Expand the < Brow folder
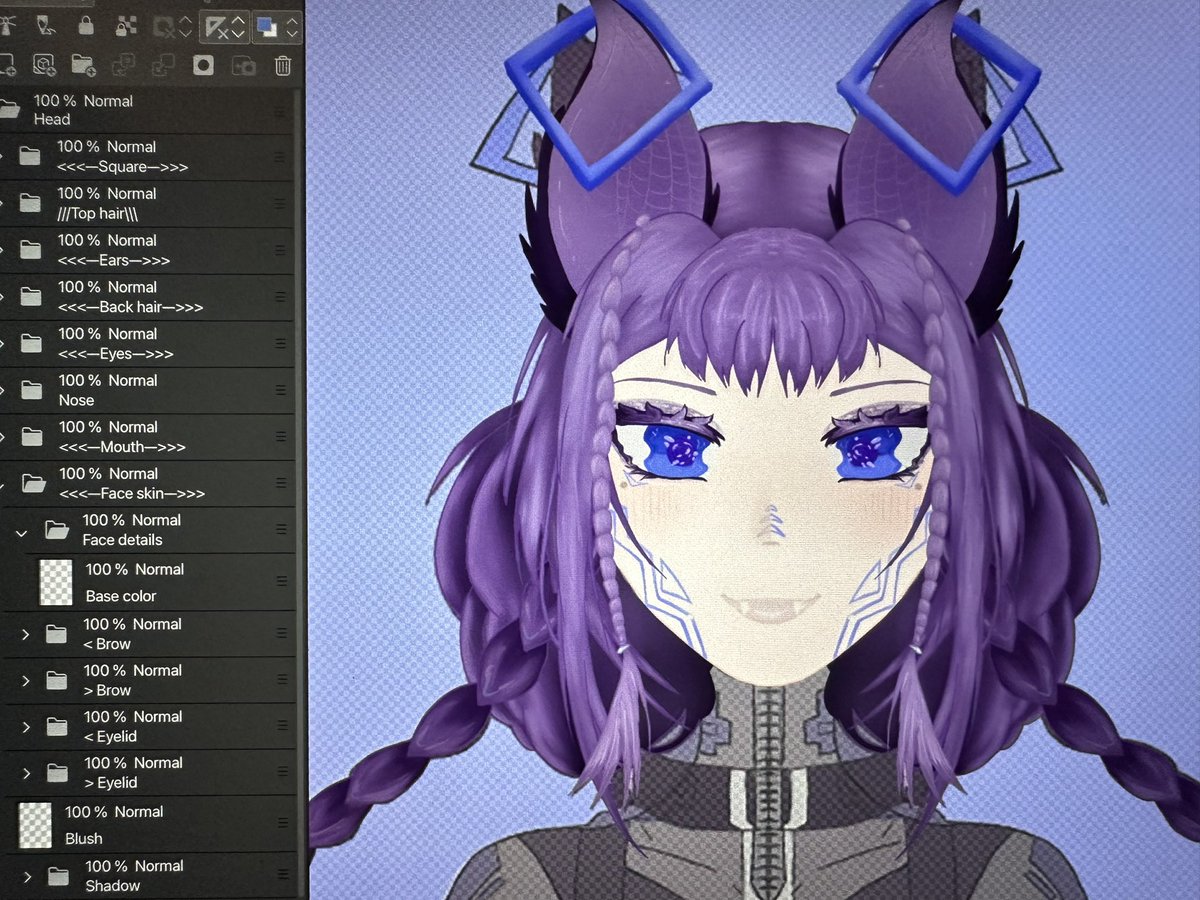This screenshot has width=1200, height=900. tap(24, 633)
